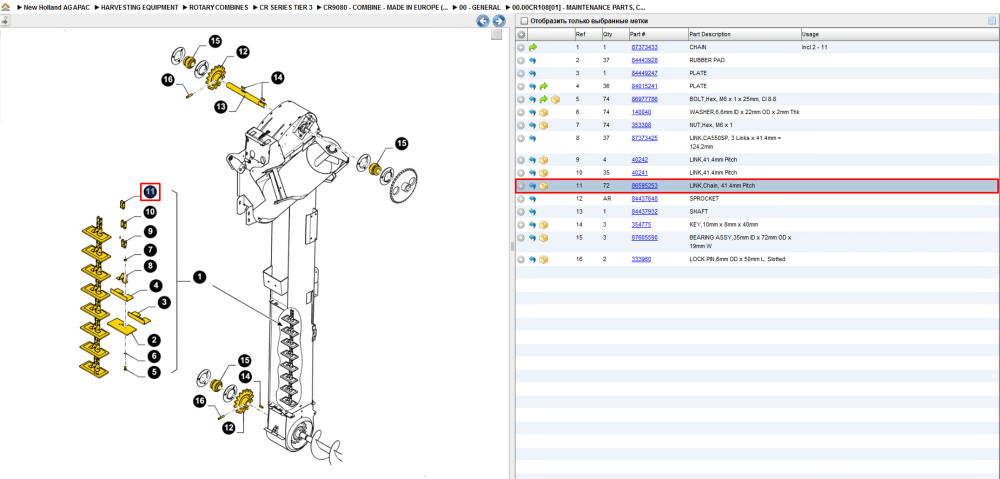Click the round icon in table header

(521, 34)
